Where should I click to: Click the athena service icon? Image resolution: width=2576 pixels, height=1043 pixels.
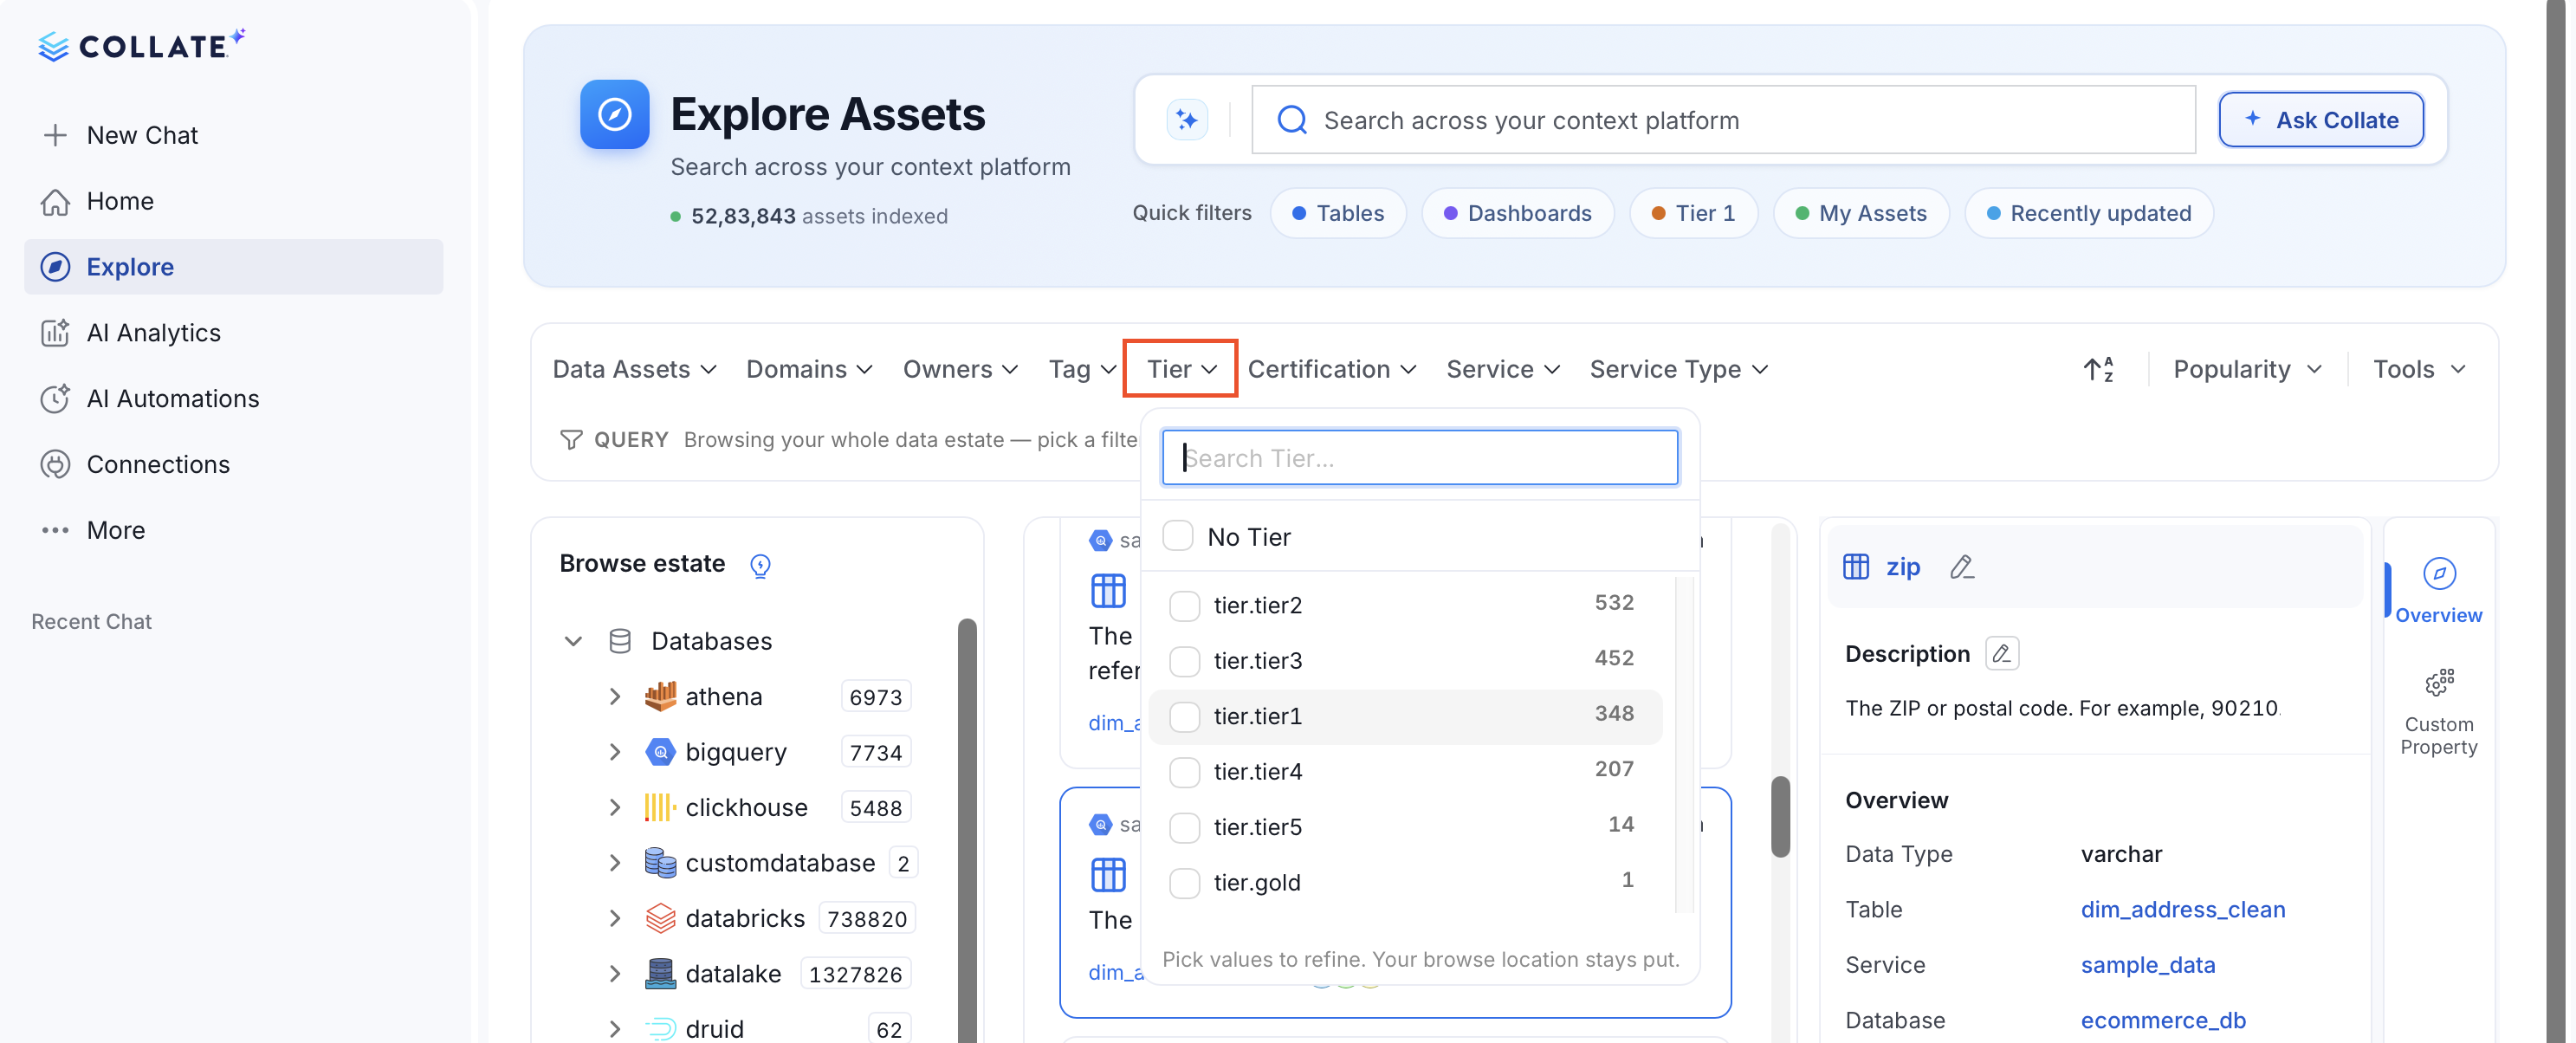[x=660, y=696]
